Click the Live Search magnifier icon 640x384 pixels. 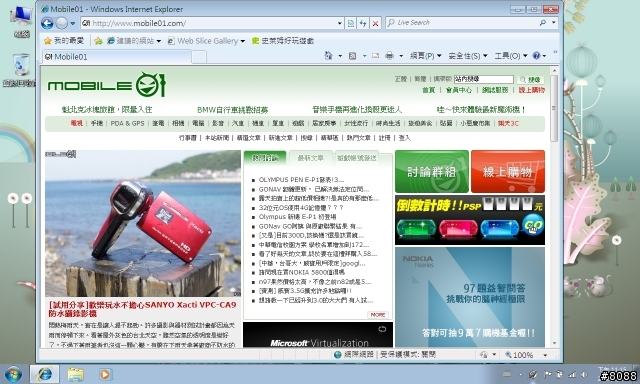pyautogui.click(x=542, y=23)
